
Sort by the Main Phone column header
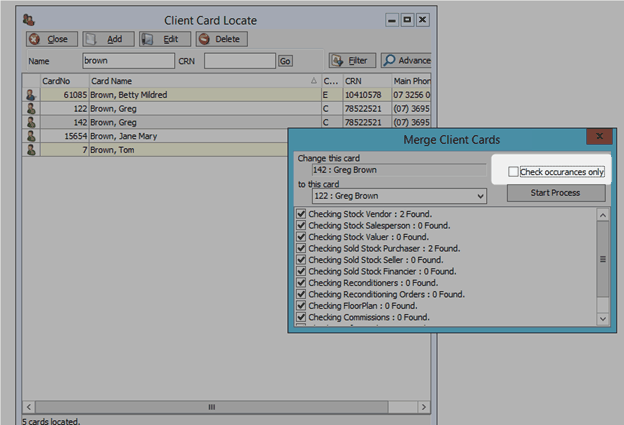[411, 81]
